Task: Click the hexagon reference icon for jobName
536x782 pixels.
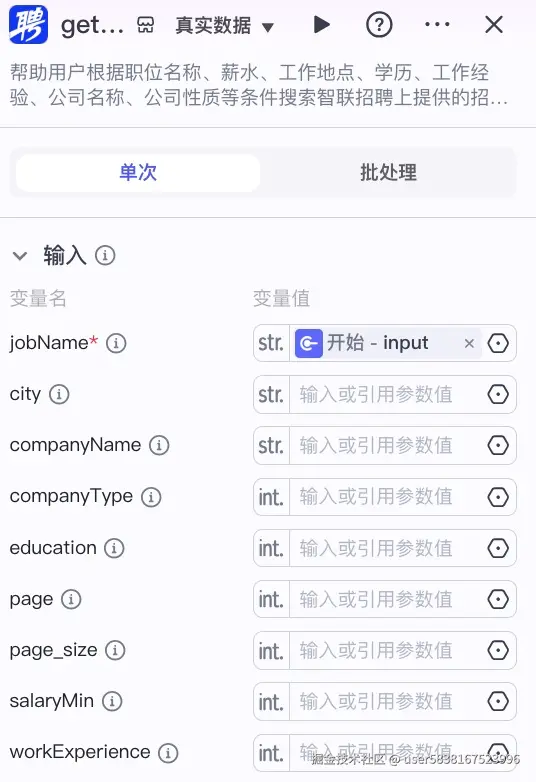Action: 498,343
